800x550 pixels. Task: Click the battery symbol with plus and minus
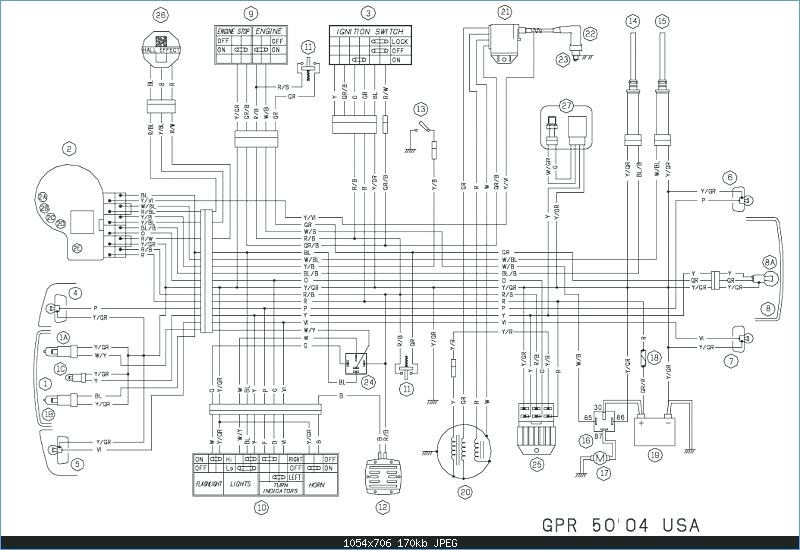tap(655, 432)
